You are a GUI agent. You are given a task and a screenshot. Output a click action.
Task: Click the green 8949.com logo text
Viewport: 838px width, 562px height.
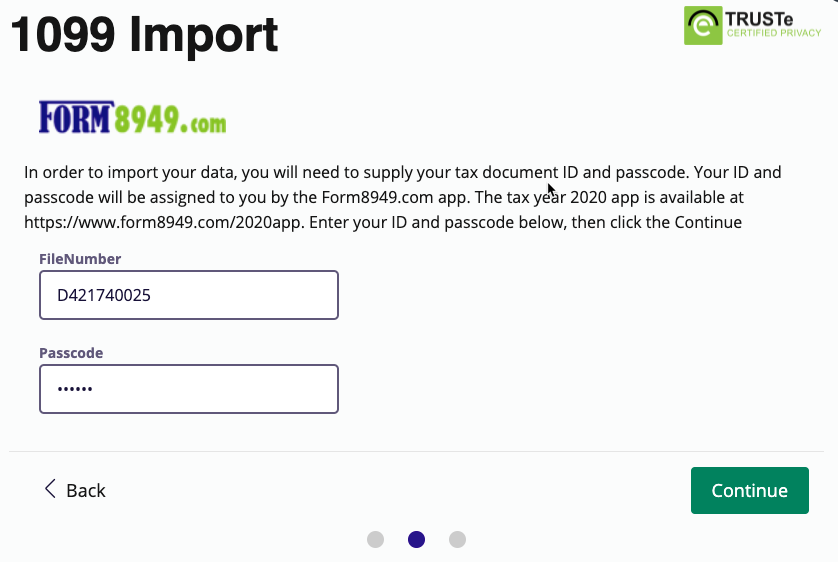pyautogui.click(x=170, y=119)
